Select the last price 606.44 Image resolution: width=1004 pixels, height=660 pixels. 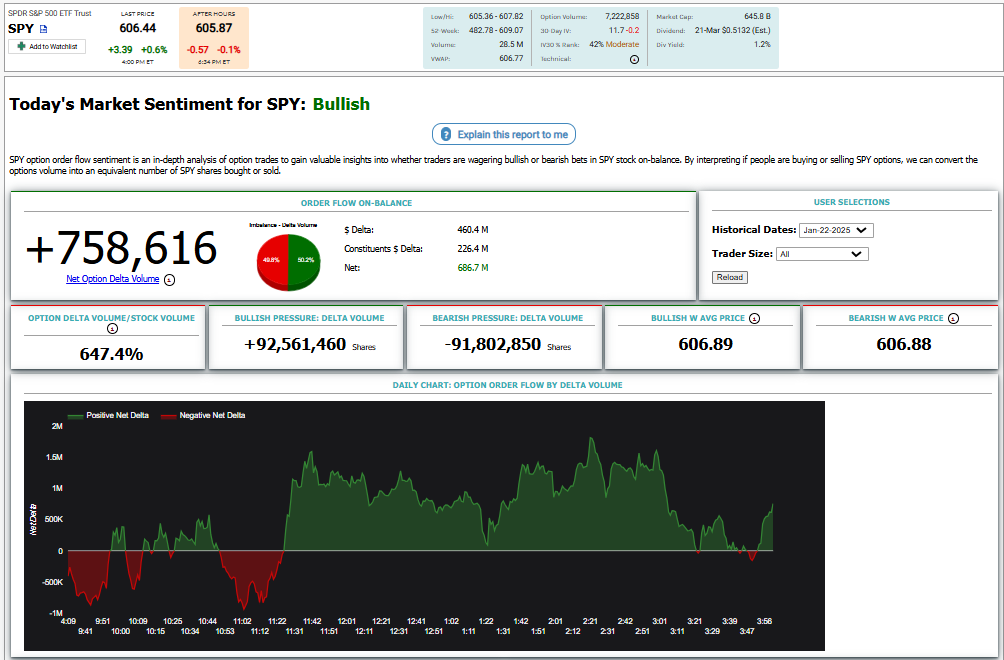(x=138, y=28)
